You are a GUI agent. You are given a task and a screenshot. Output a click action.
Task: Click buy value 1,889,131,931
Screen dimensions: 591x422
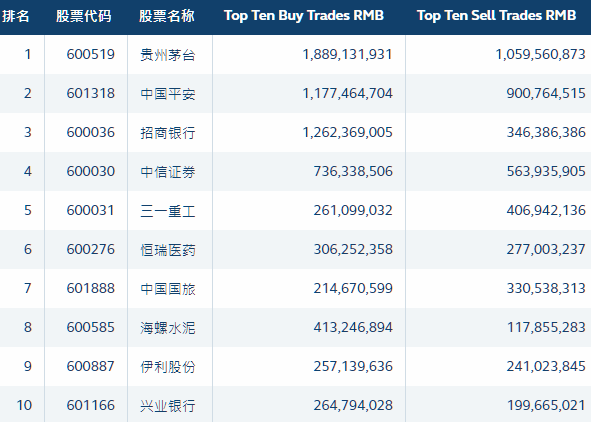348,55
